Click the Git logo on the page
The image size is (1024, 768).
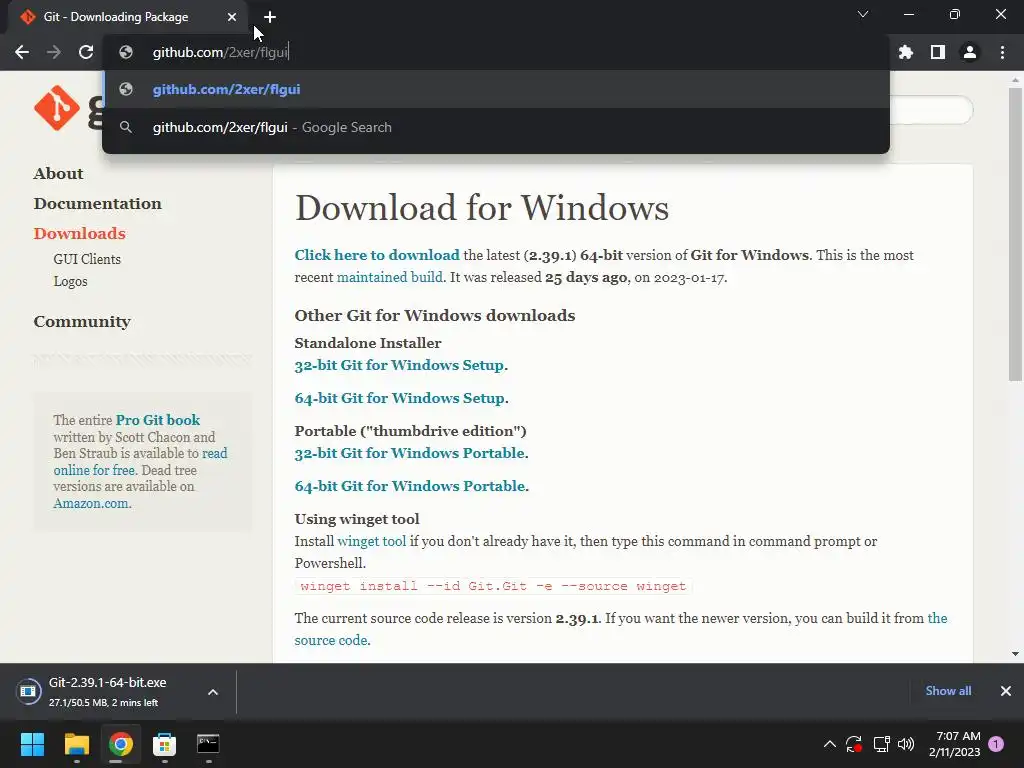[57, 108]
